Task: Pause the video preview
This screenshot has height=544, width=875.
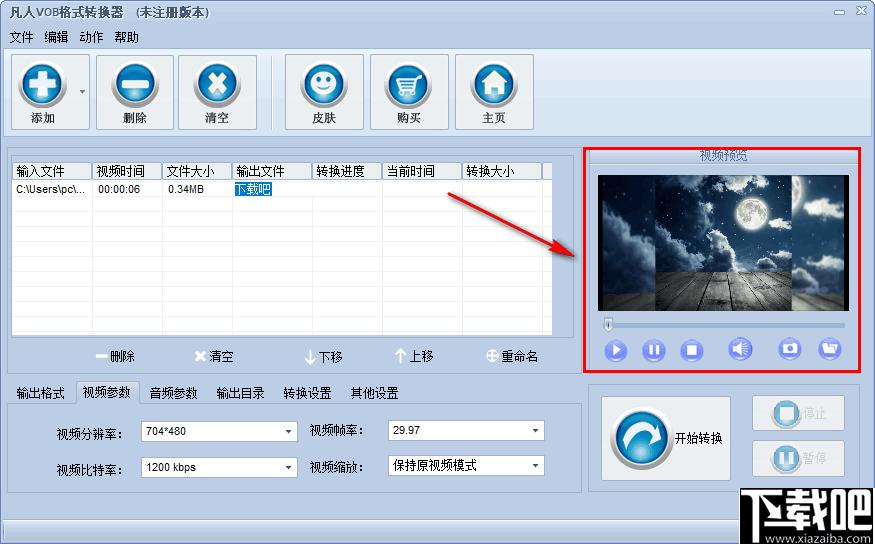Action: coord(653,350)
